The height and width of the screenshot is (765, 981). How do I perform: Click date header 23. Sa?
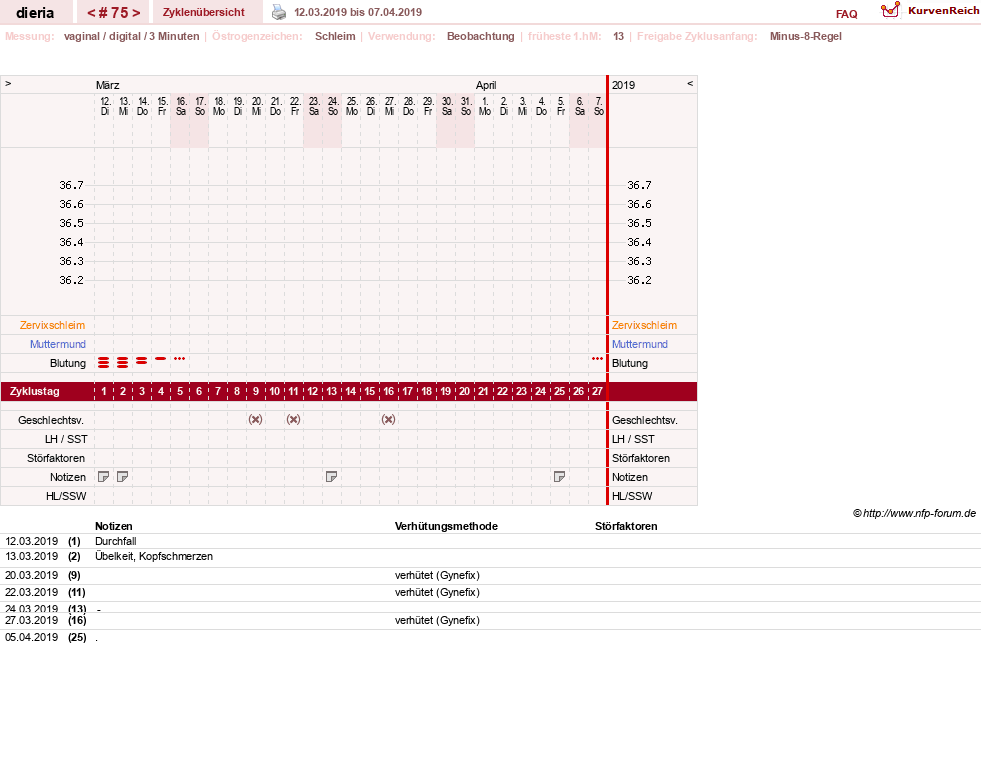tap(313, 106)
